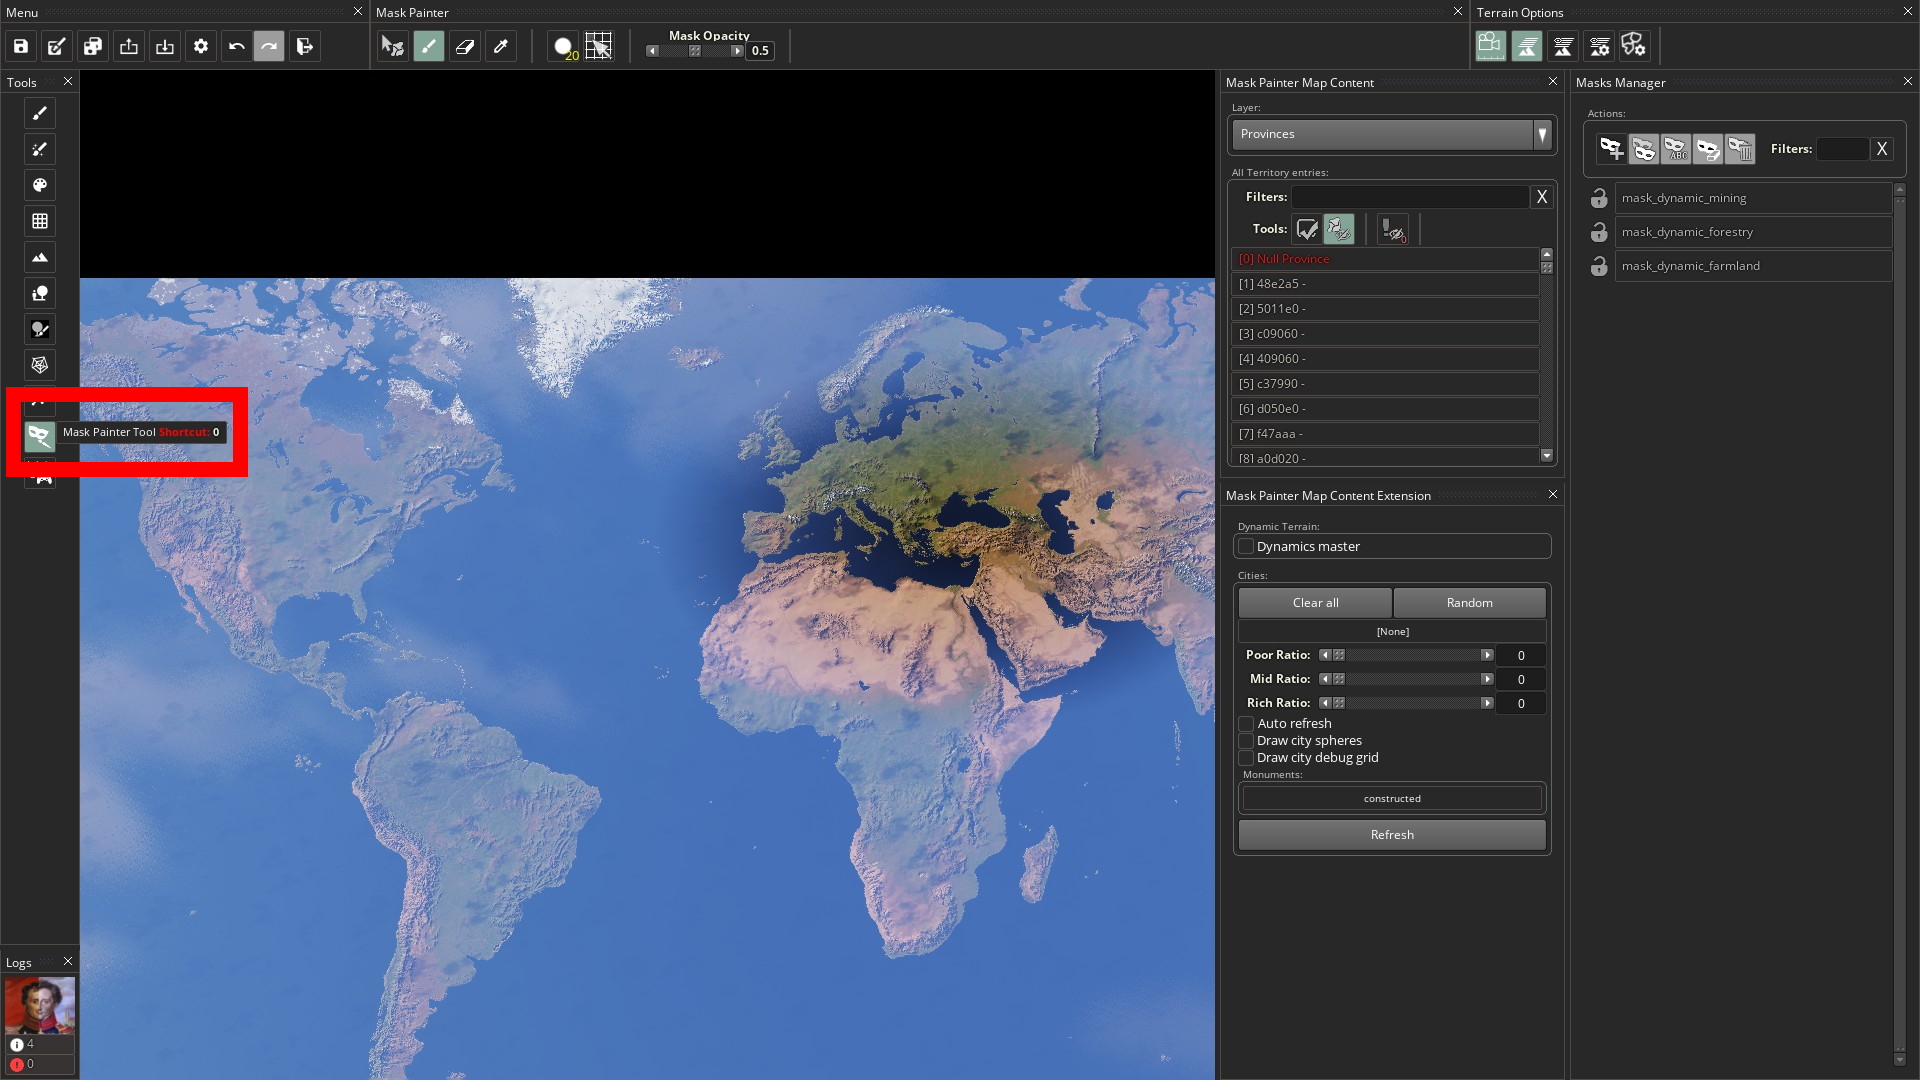Select the grid mask shape tool
Screen dimensions: 1920x1080
point(601,46)
